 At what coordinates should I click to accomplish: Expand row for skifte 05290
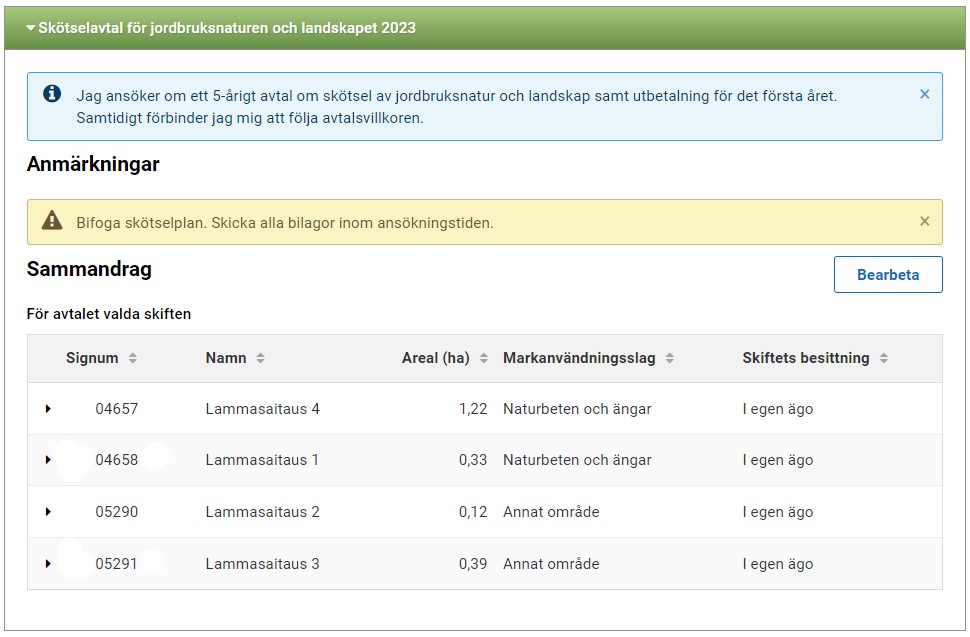click(48, 512)
